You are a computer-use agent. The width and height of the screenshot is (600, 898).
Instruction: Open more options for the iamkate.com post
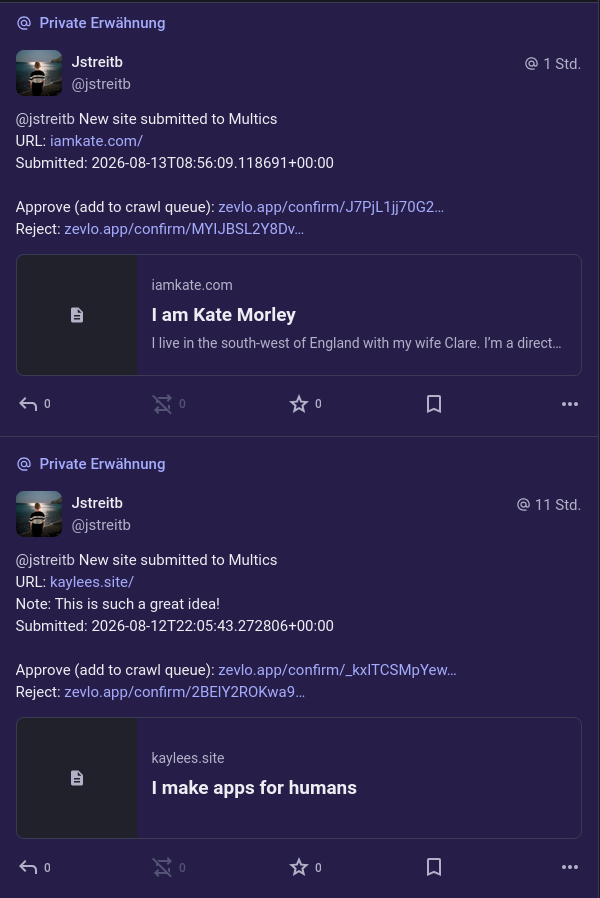[570, 404]
